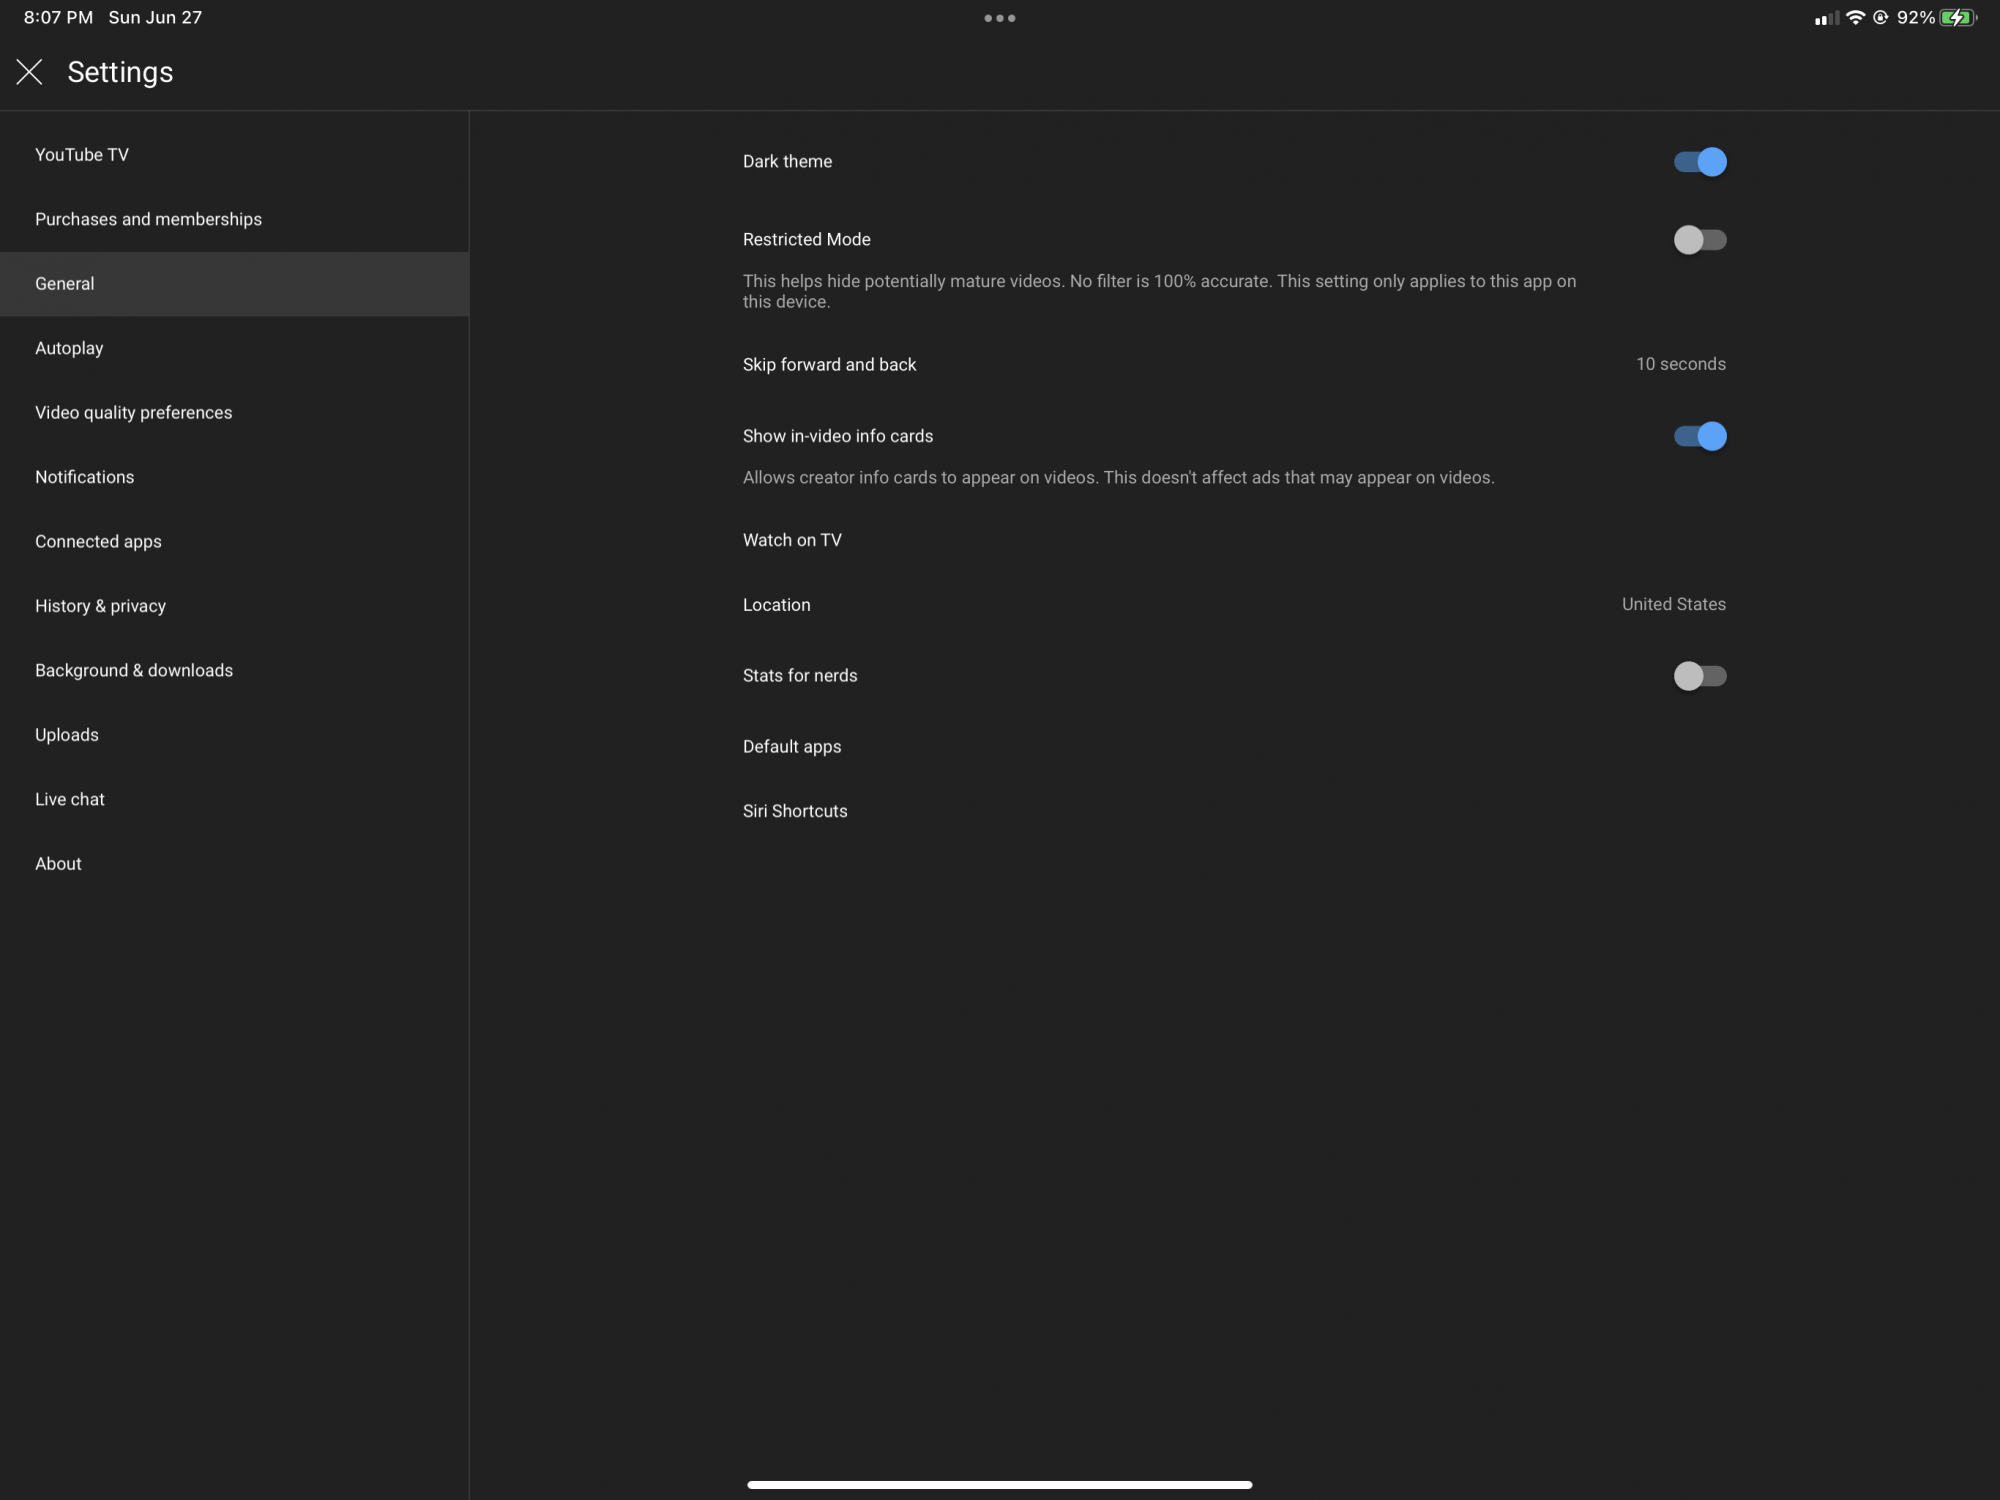Viewport: 2000px width, 1500px height.
Task: Turn off the Dark theme toggle
Action: 1699,162
